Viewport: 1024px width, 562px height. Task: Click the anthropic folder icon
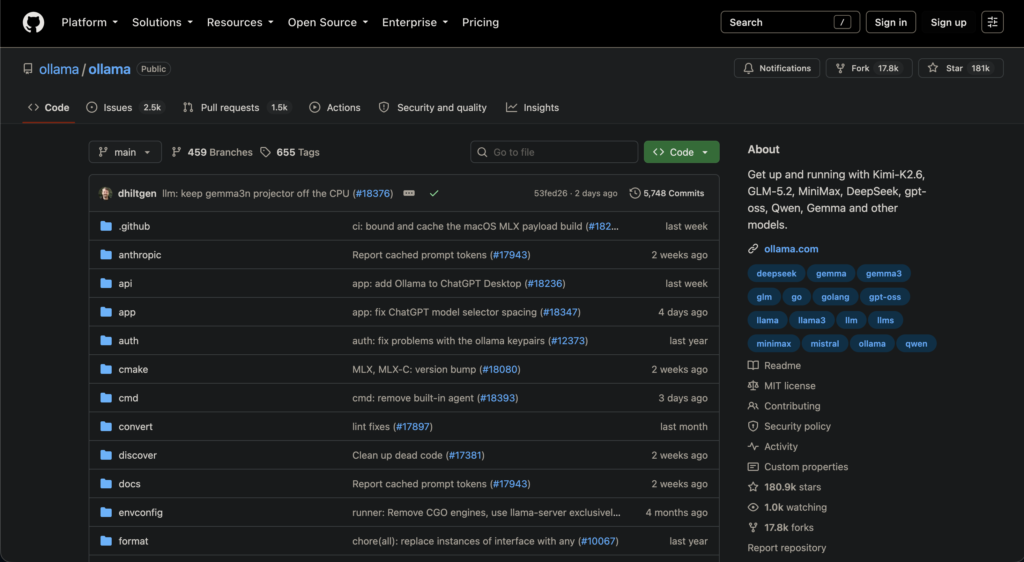[x=106, y=255]
